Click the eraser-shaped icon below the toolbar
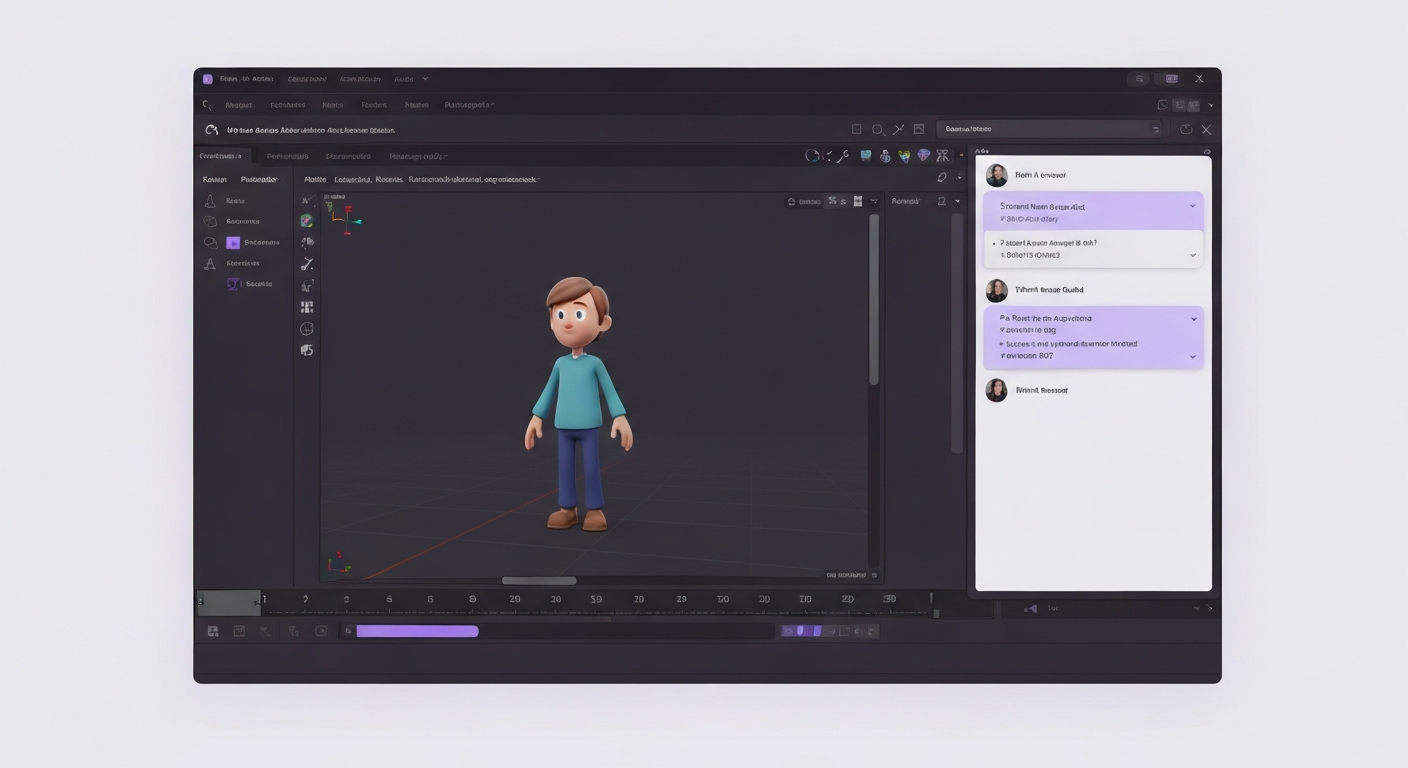The image size is (1408, 768). [x=941, y=178]
